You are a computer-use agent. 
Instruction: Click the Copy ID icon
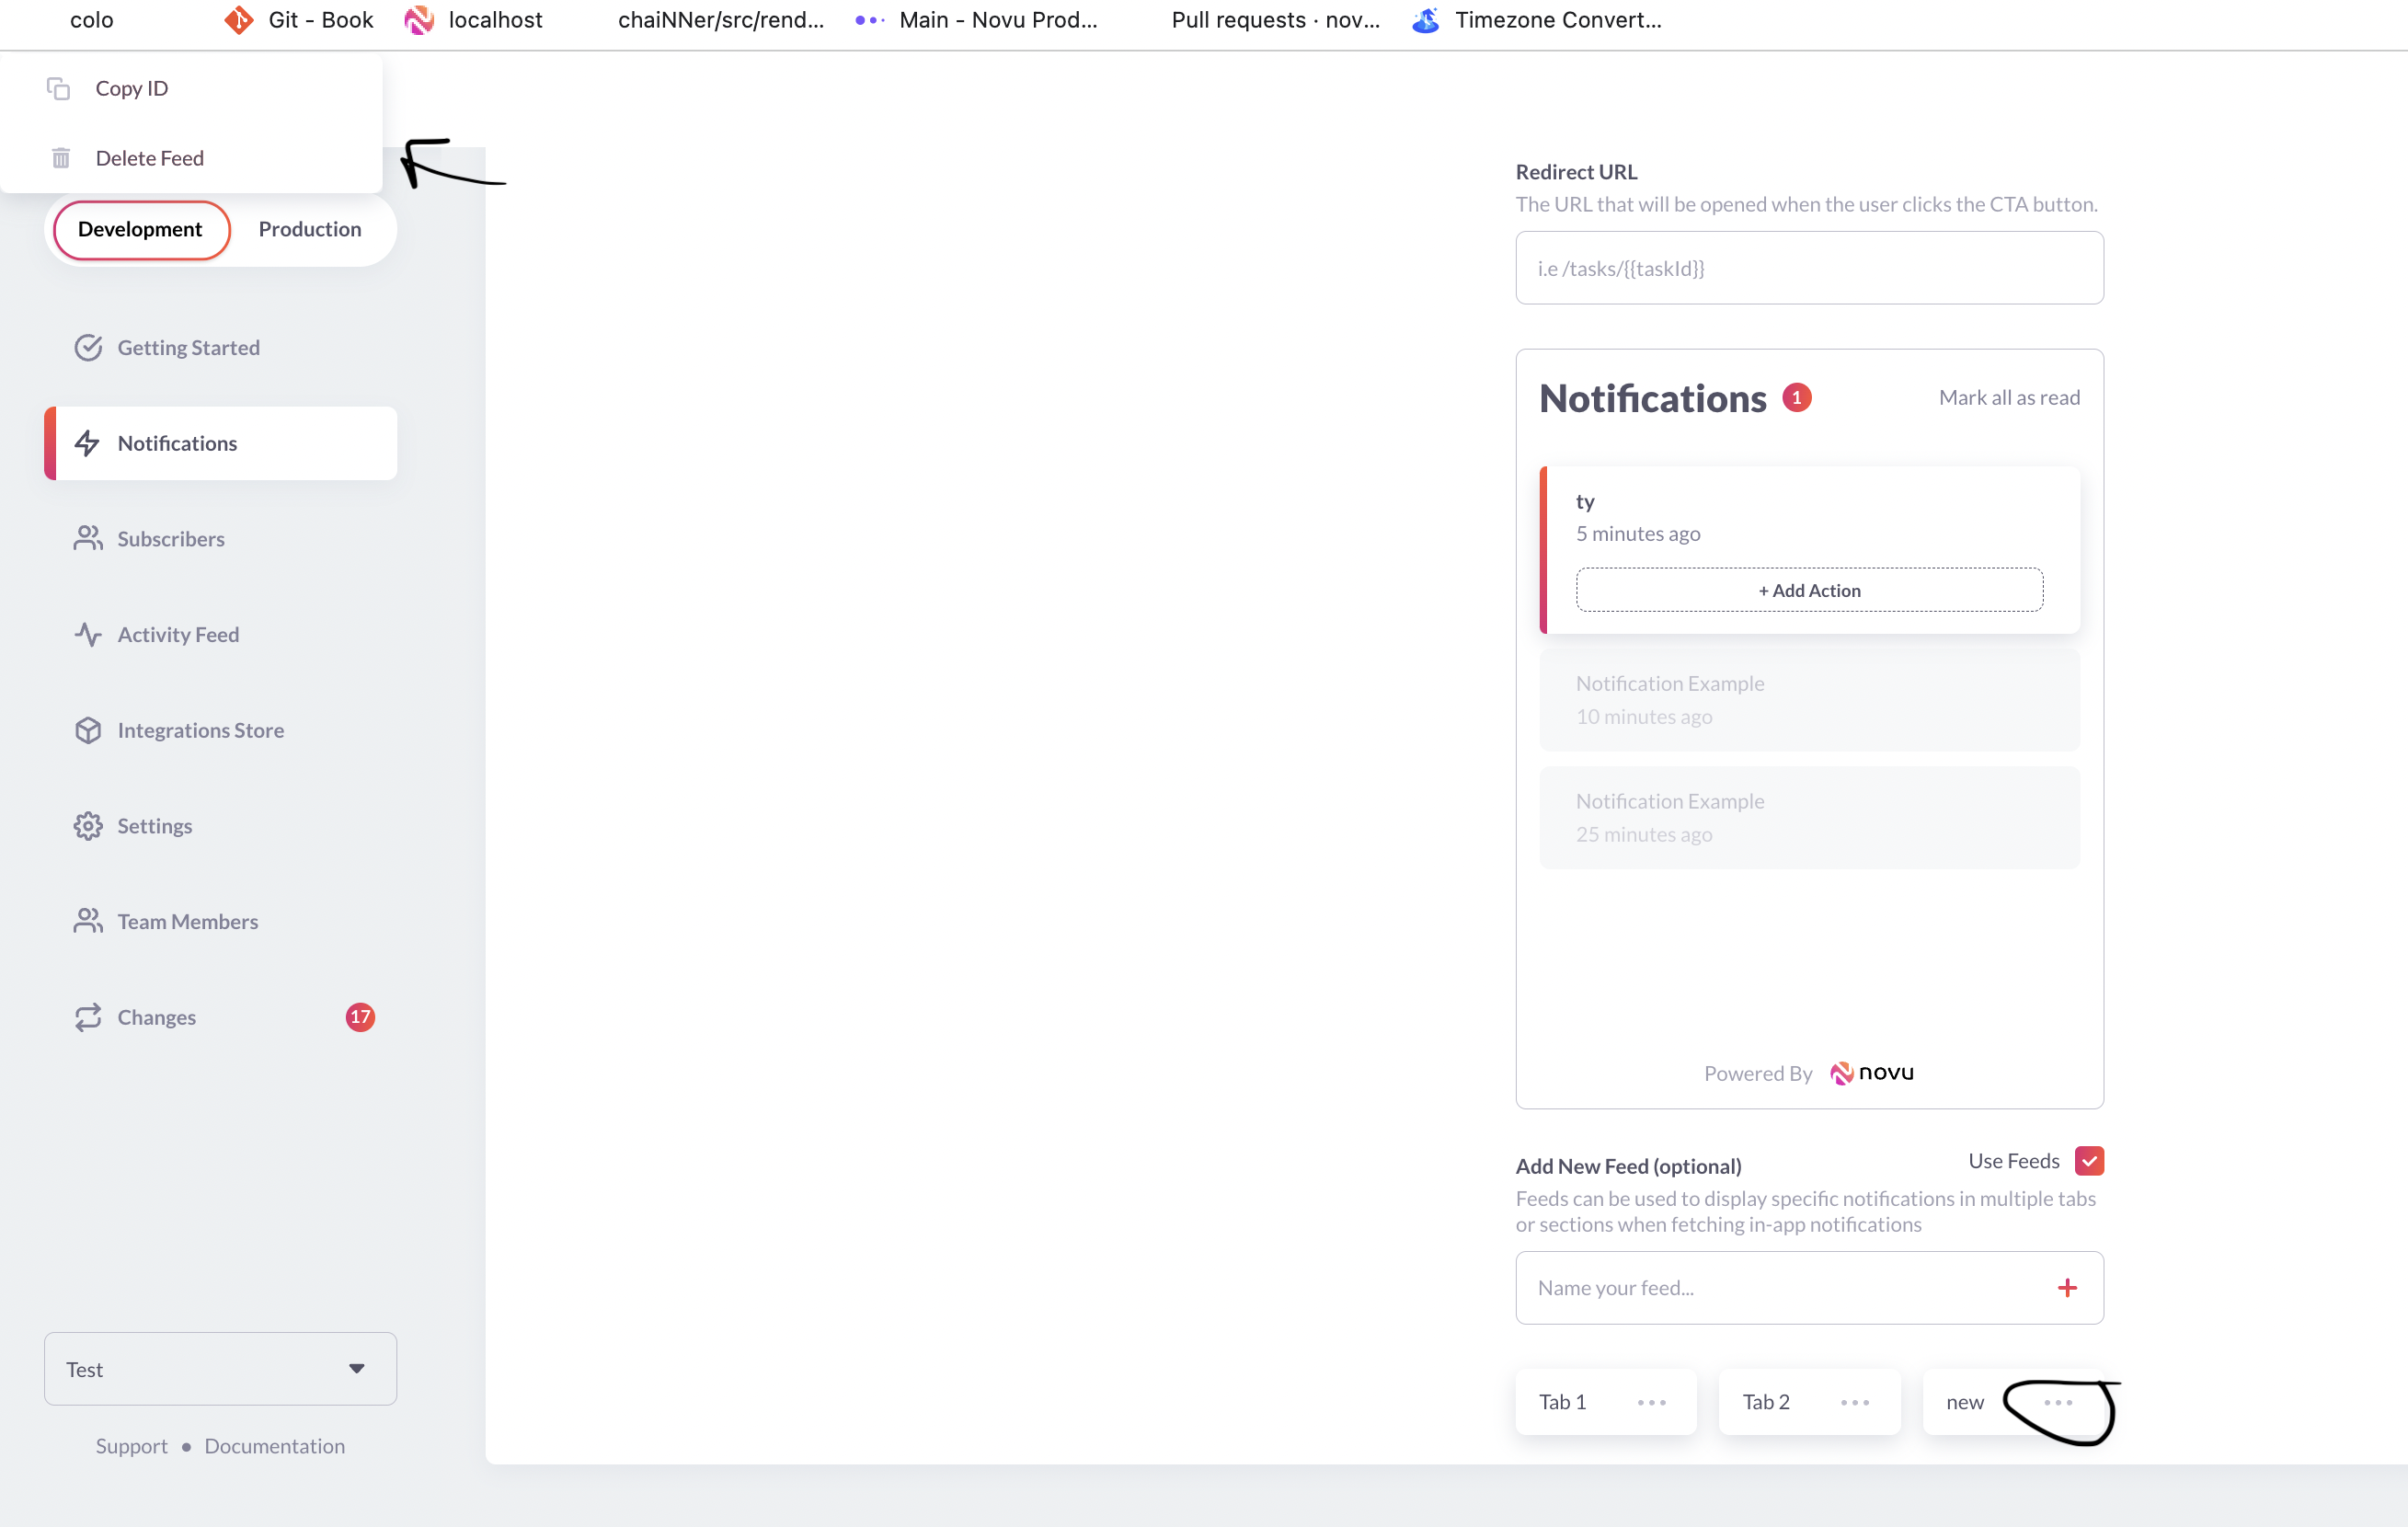tap(58, 89)
